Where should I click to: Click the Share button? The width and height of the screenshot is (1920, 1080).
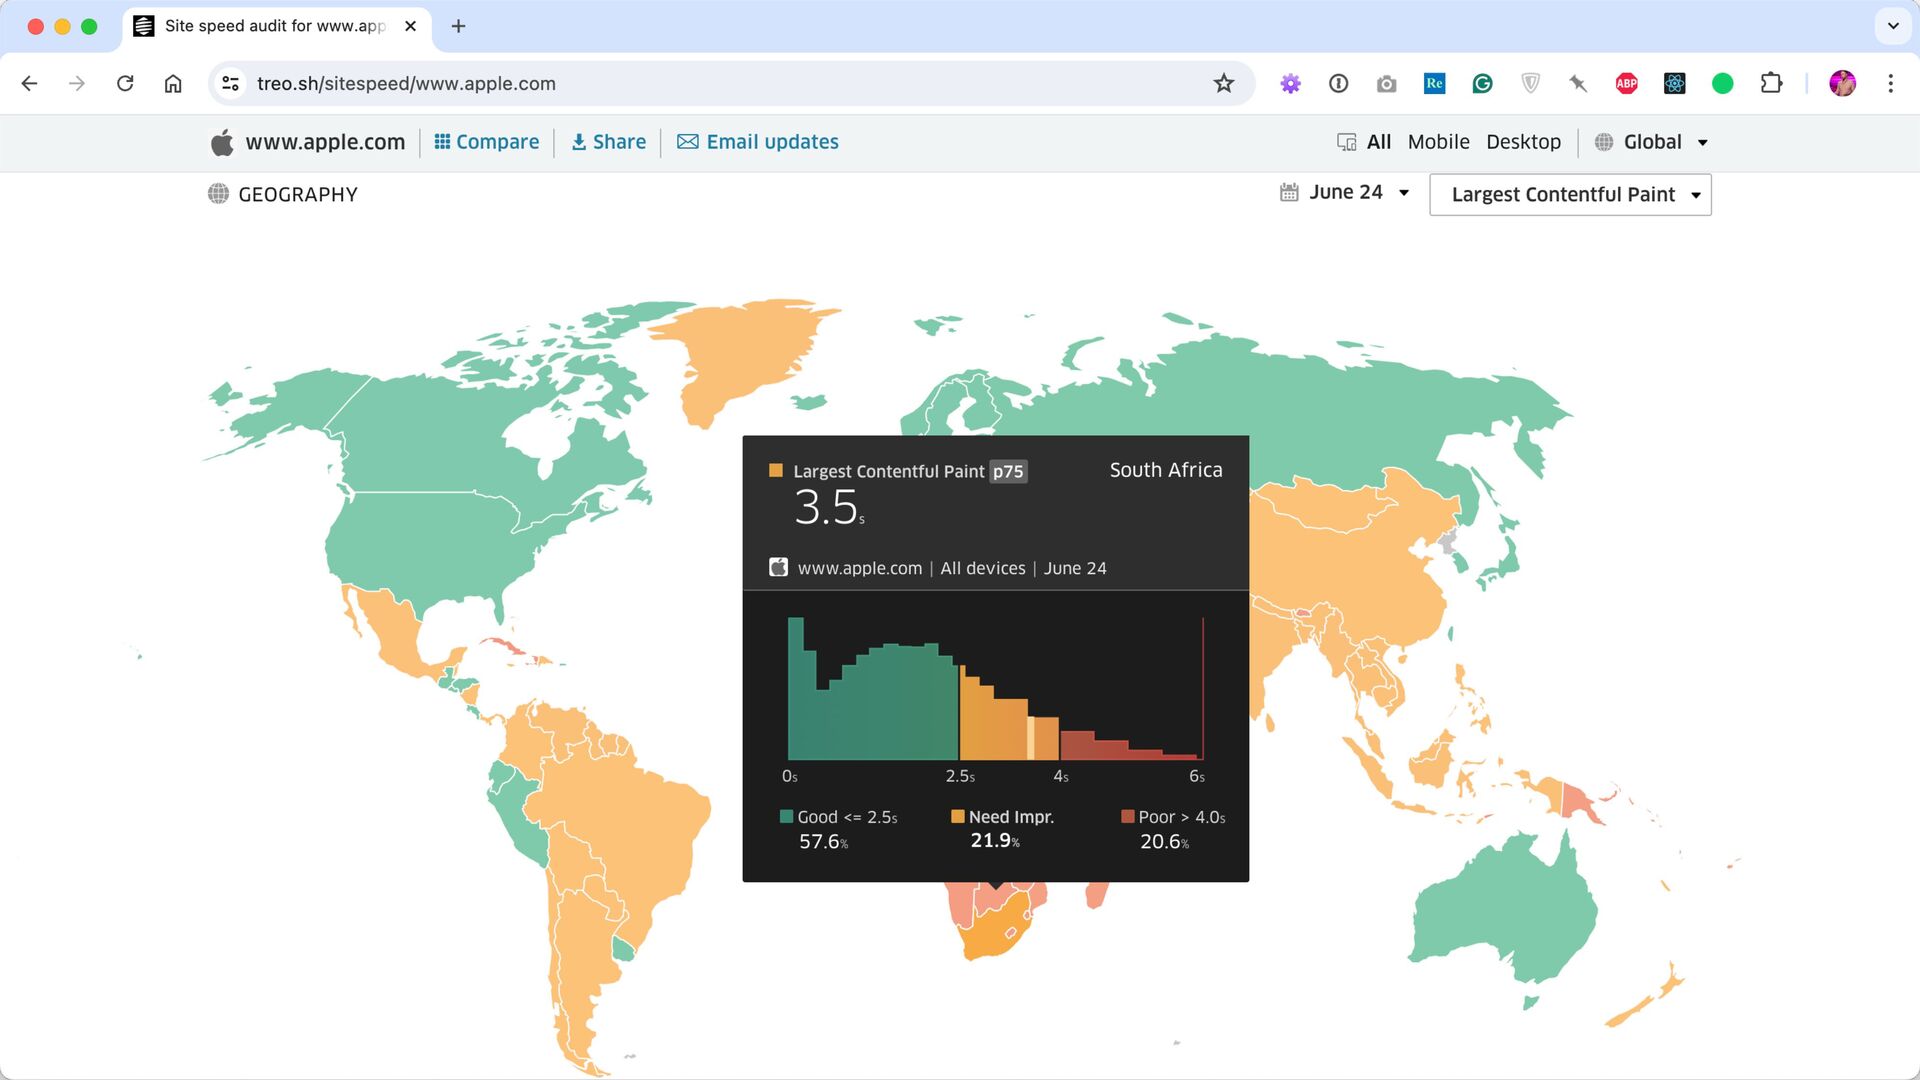608,142
